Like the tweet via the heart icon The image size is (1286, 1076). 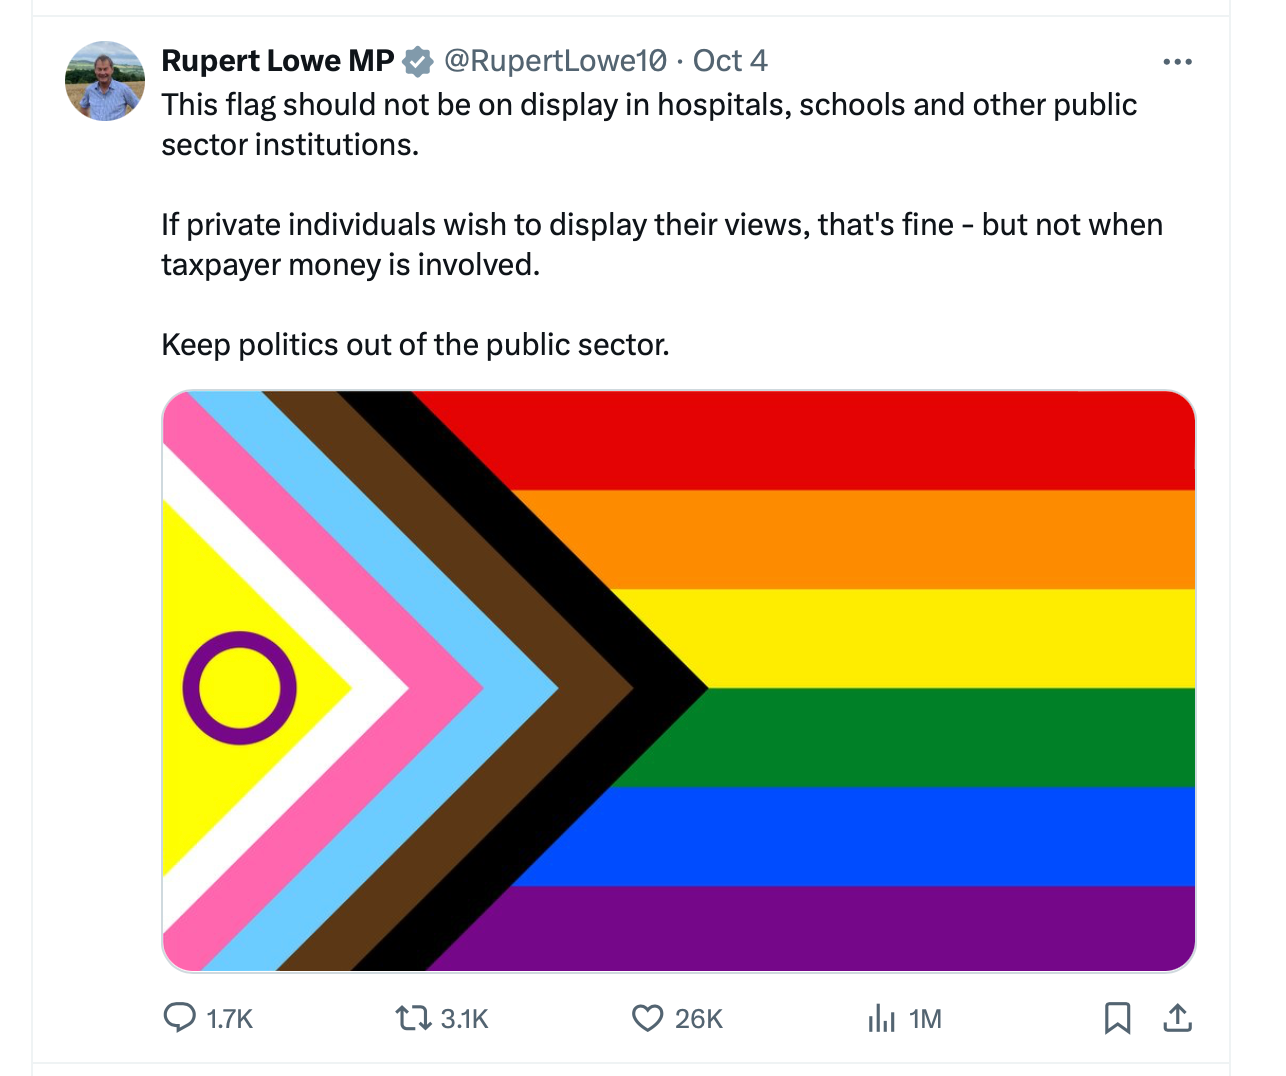point(646,1018)
